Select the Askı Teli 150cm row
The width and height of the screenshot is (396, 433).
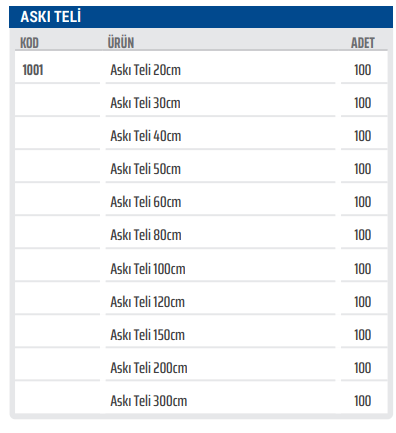point(201,332)
